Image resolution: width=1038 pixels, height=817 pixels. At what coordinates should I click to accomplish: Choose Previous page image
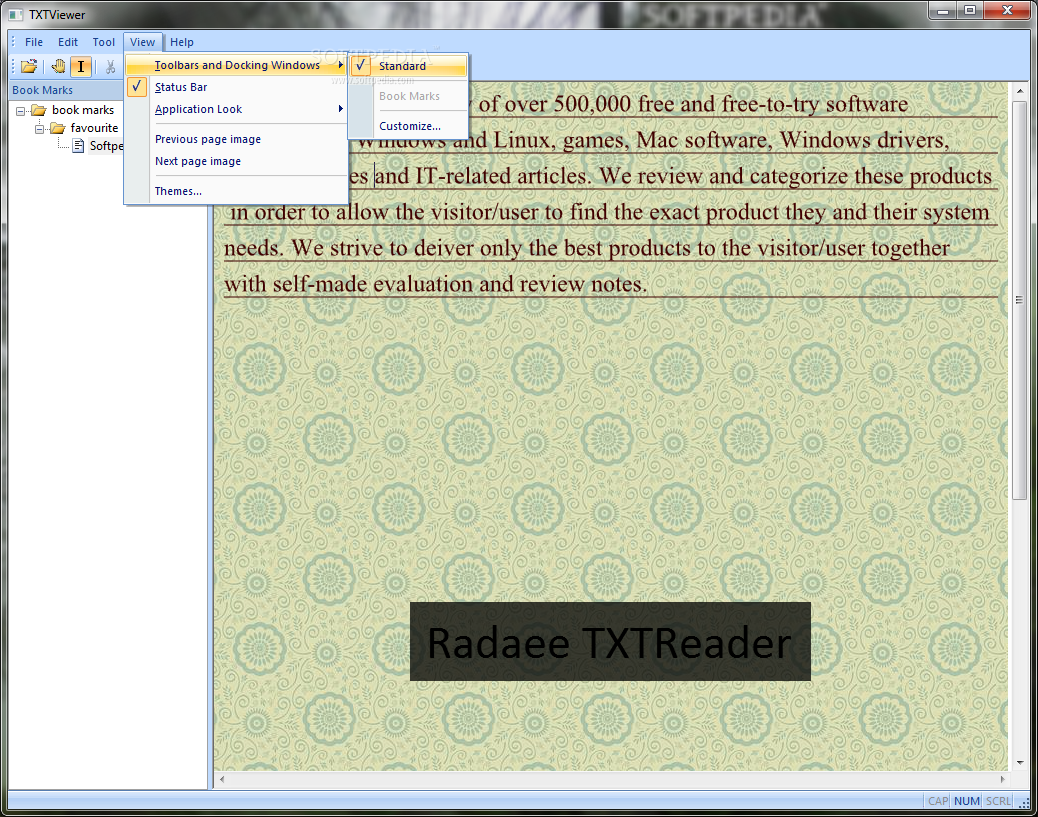click(208, 139)
